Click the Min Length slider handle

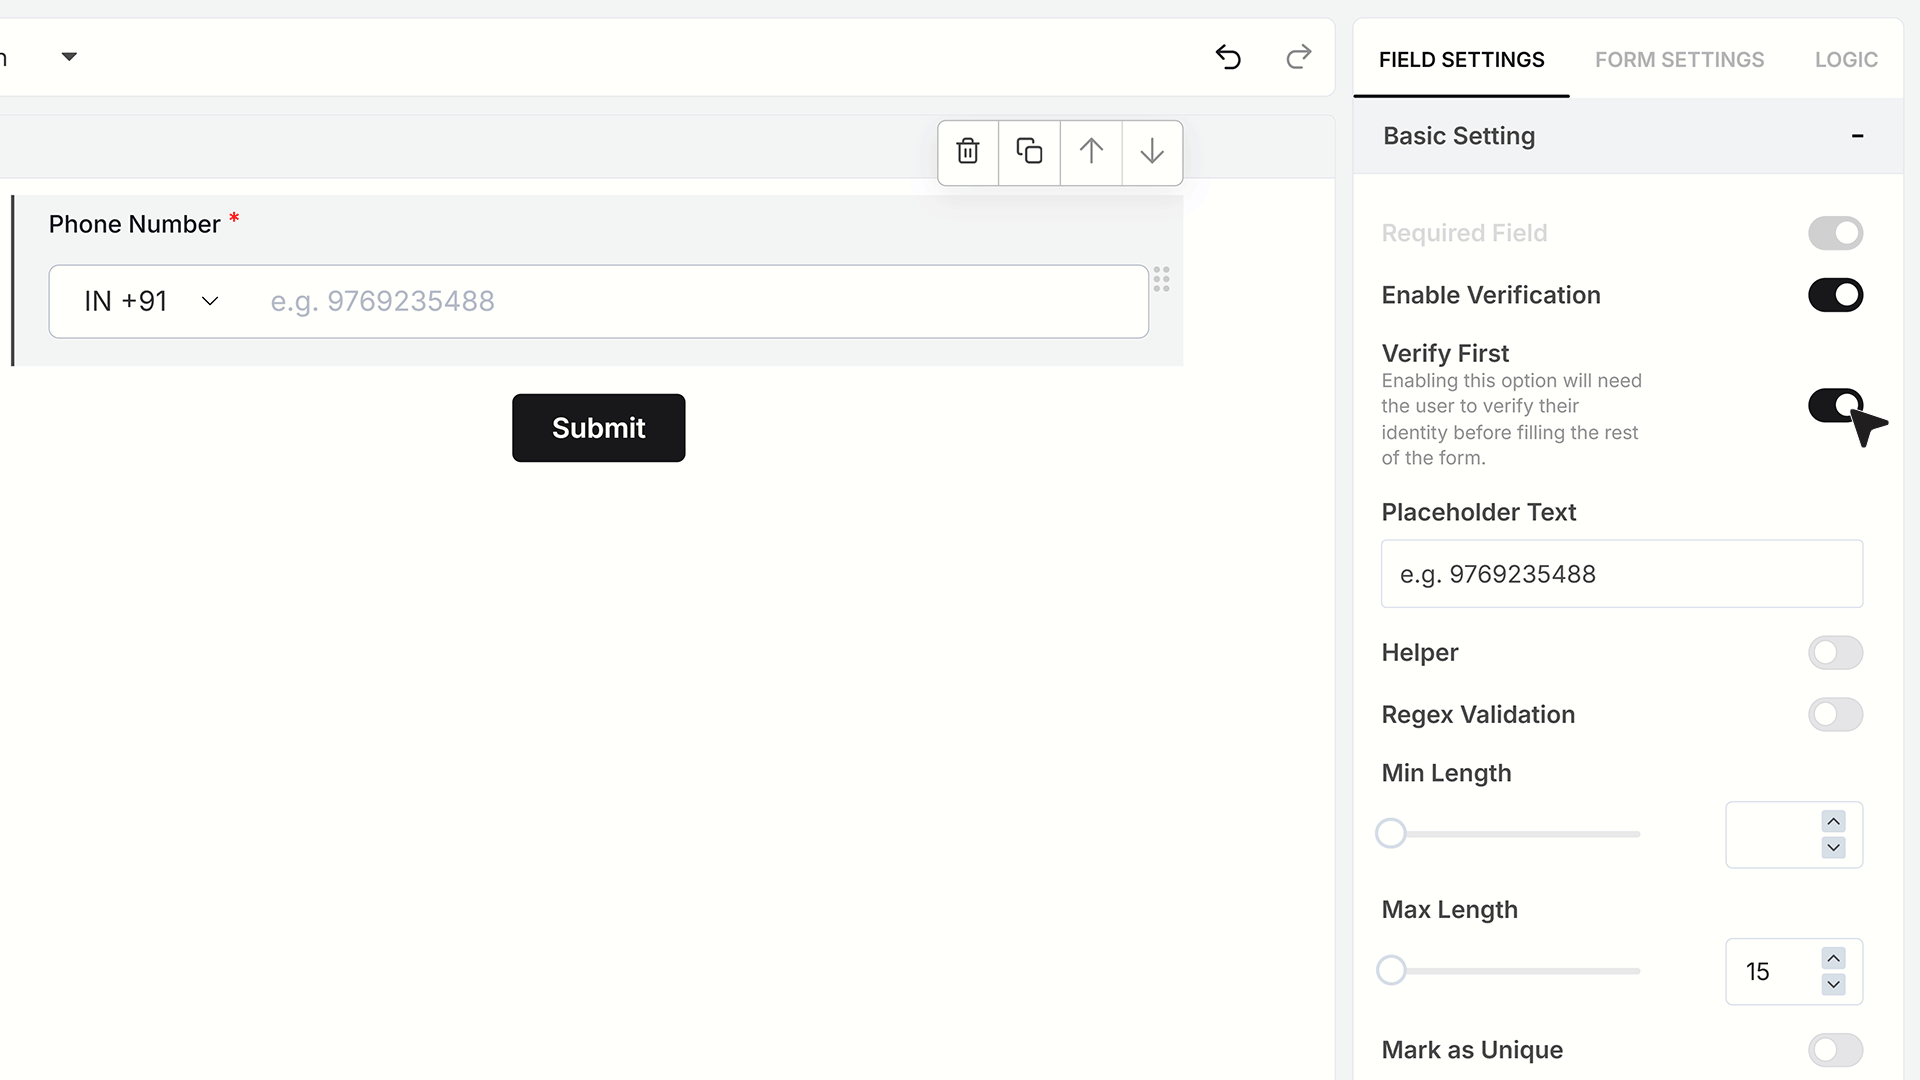pyautogui.click(x=1391, y=833)
